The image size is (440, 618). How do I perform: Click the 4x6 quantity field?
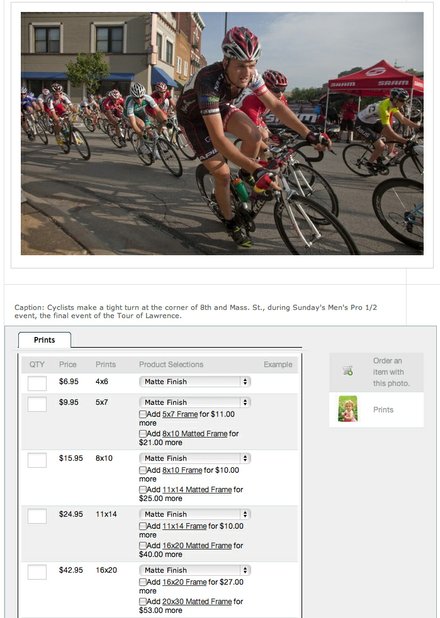click(37, 383)
